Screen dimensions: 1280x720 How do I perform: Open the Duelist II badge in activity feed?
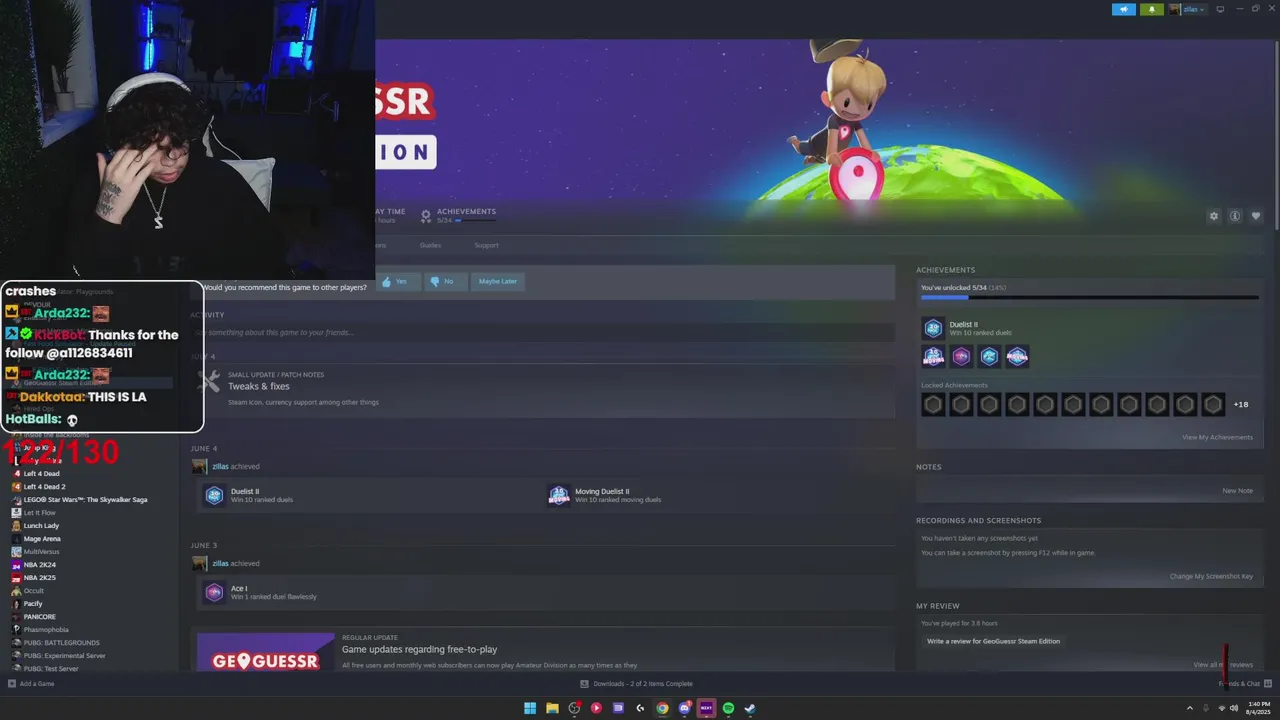[214, 495]
